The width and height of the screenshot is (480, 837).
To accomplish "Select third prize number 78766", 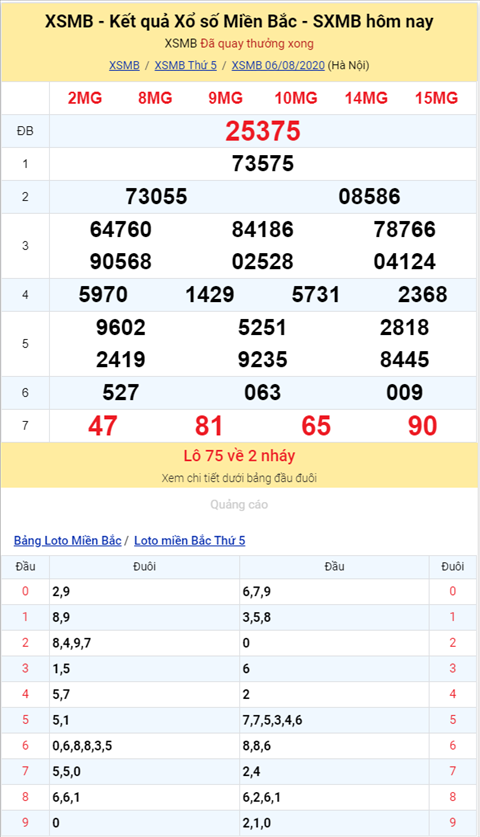I will [405, 230].
